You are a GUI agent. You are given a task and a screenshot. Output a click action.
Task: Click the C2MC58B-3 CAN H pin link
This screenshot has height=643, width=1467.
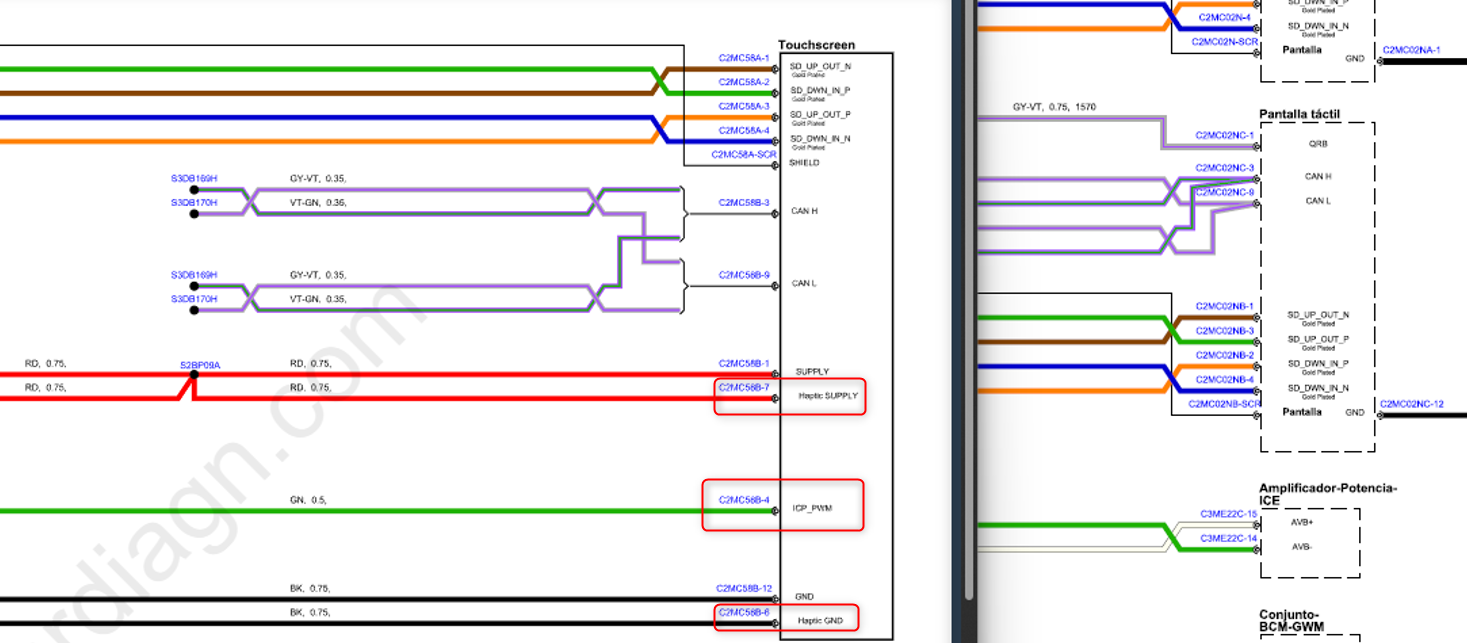pos(744,202)
